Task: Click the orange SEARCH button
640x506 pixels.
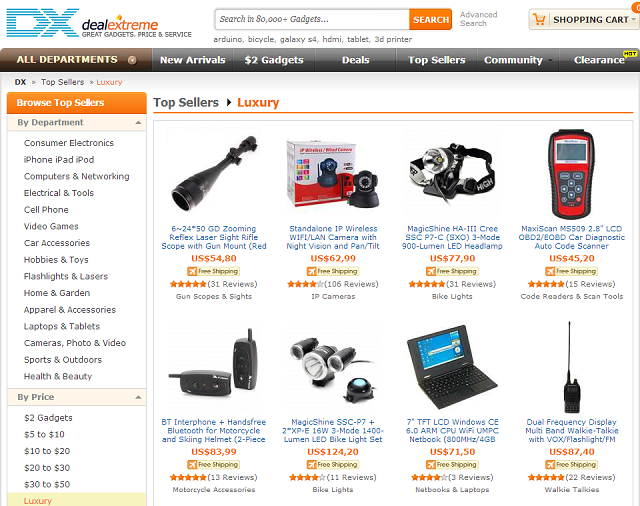Action: 431,19
